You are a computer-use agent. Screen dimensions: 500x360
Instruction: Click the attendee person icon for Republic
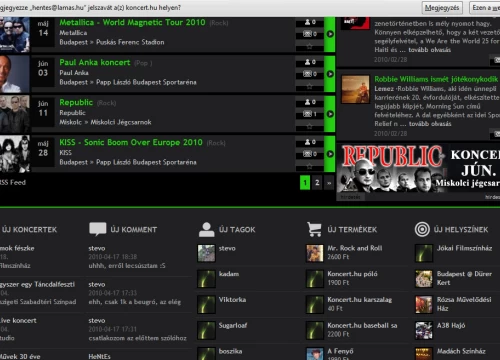tap(307, 102)
